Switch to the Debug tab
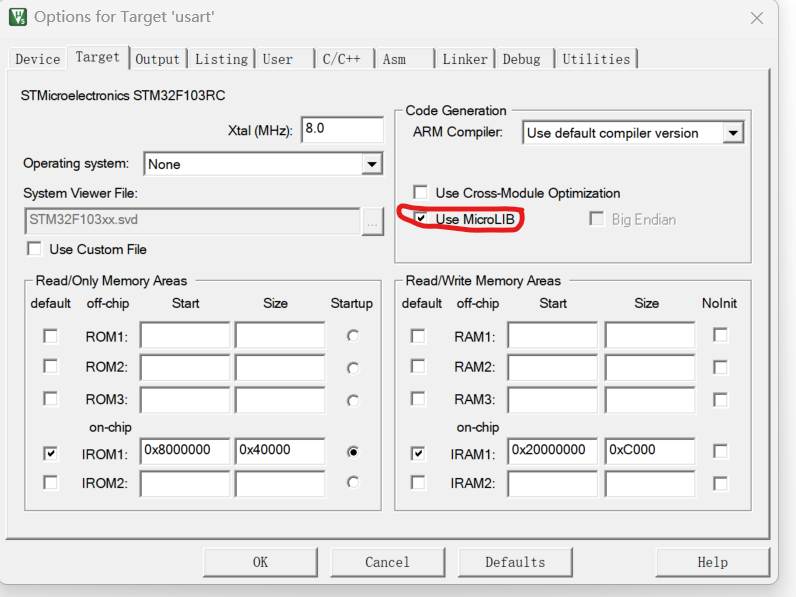The width and height of the screenshot is (796, 597). [524, 59]
